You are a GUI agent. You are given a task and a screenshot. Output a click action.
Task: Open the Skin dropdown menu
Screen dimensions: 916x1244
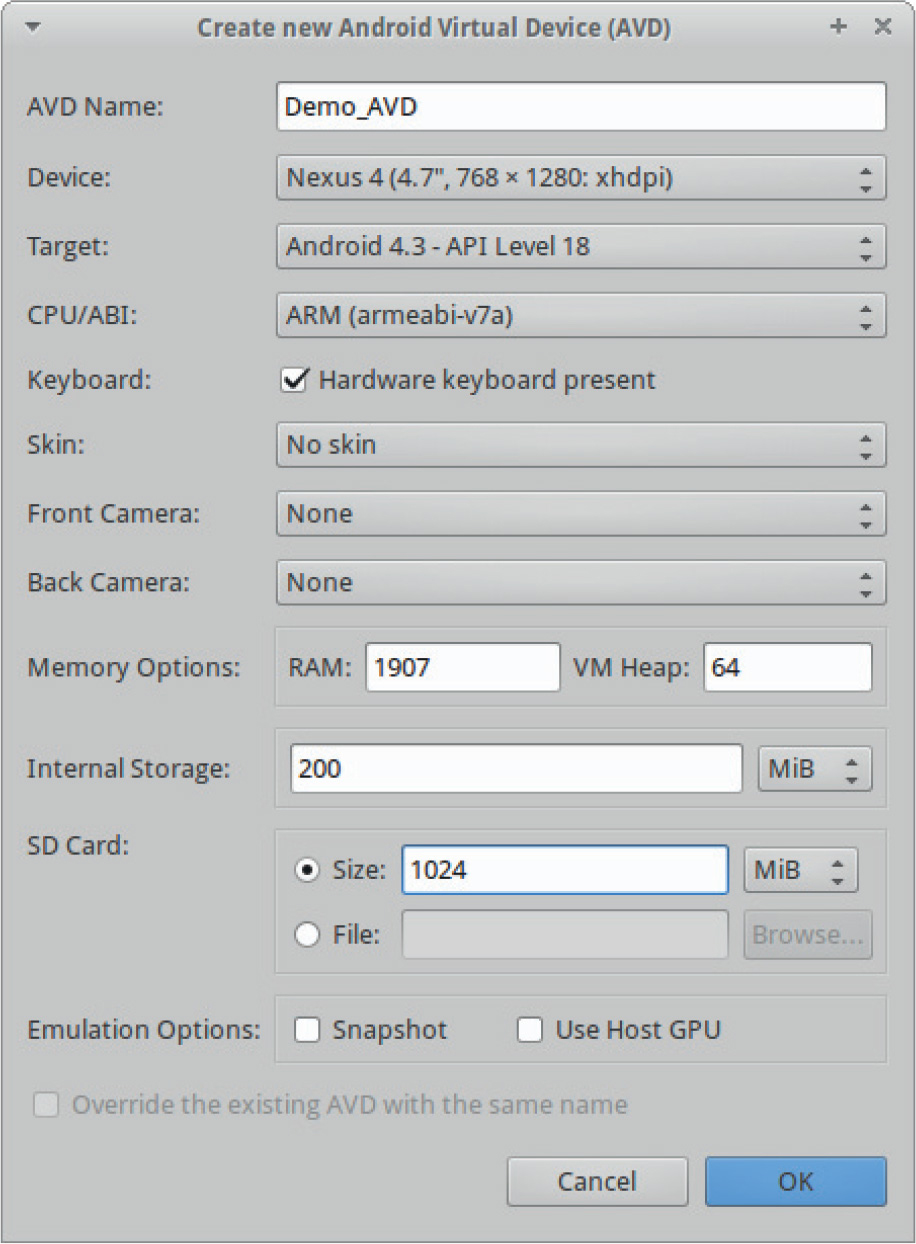point(580,445)
